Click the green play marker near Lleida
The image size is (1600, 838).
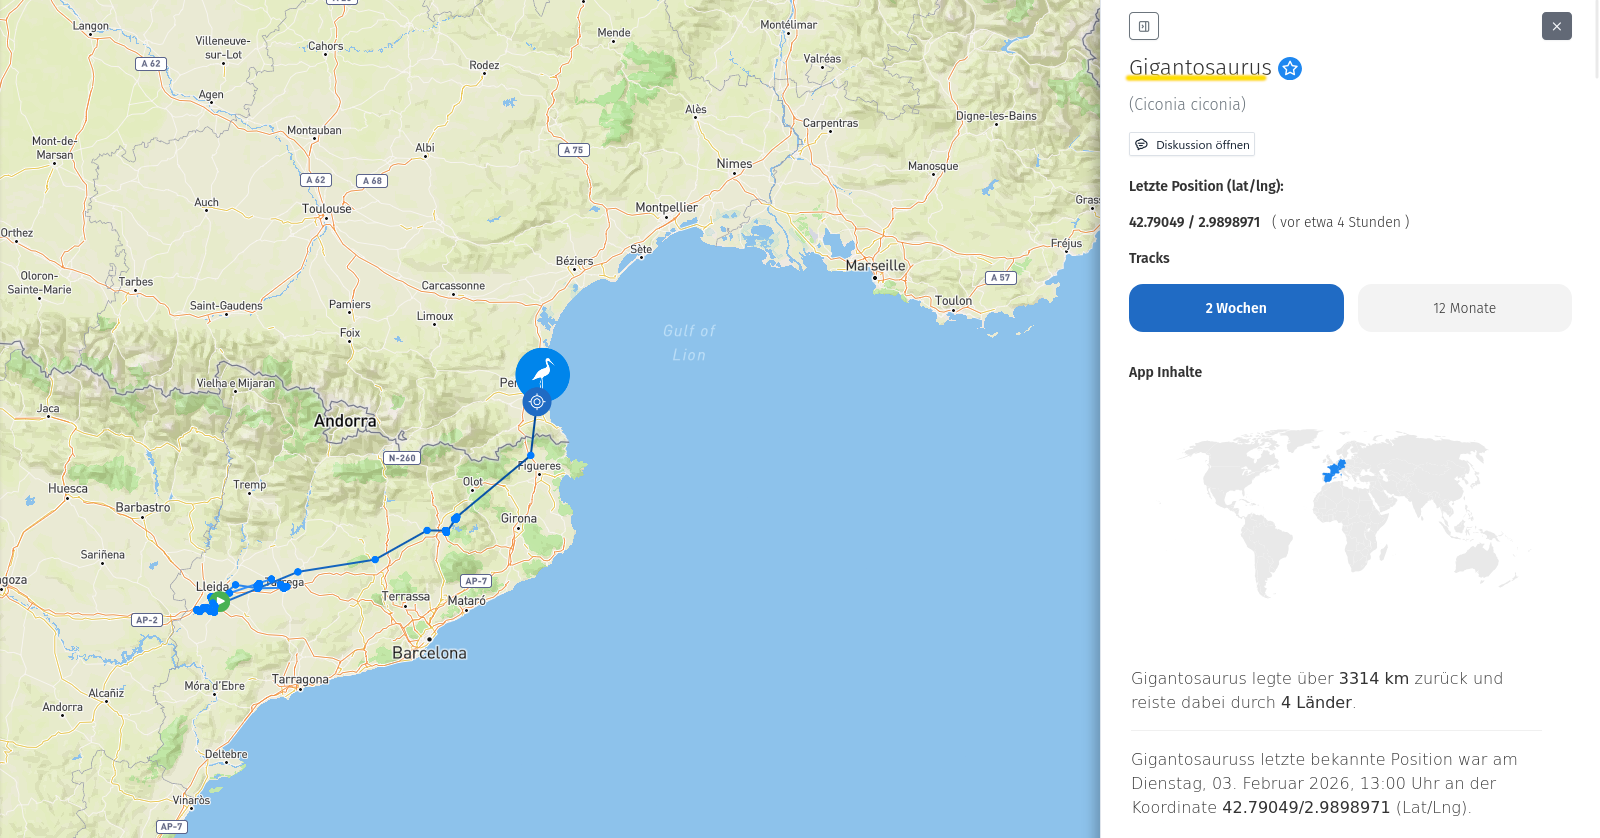point(219,601)
